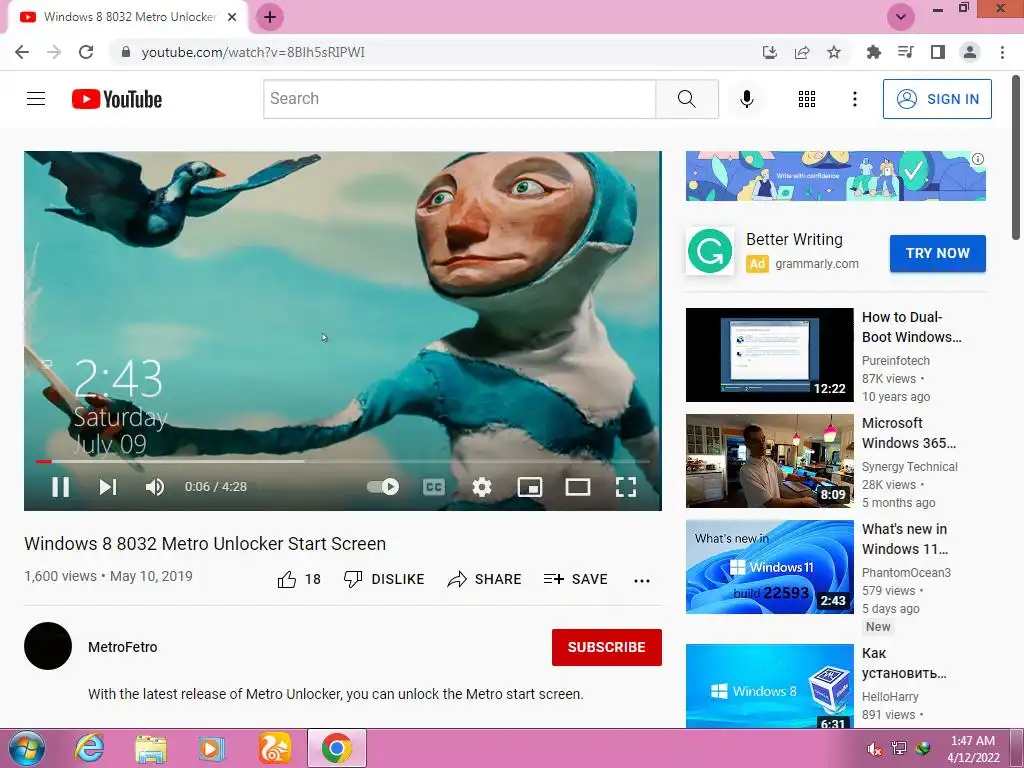Image resolution: width=1024 pixels, height=768 pixels.
Task: Click the Synergy Technical channel name
Action: pos(909,466)
